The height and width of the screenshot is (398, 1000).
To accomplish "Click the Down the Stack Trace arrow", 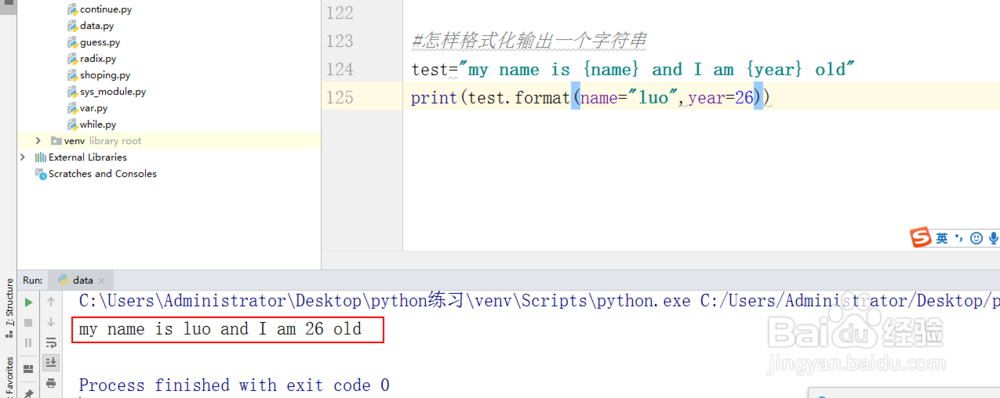I will pyautogui.click(x=51, y=323).
